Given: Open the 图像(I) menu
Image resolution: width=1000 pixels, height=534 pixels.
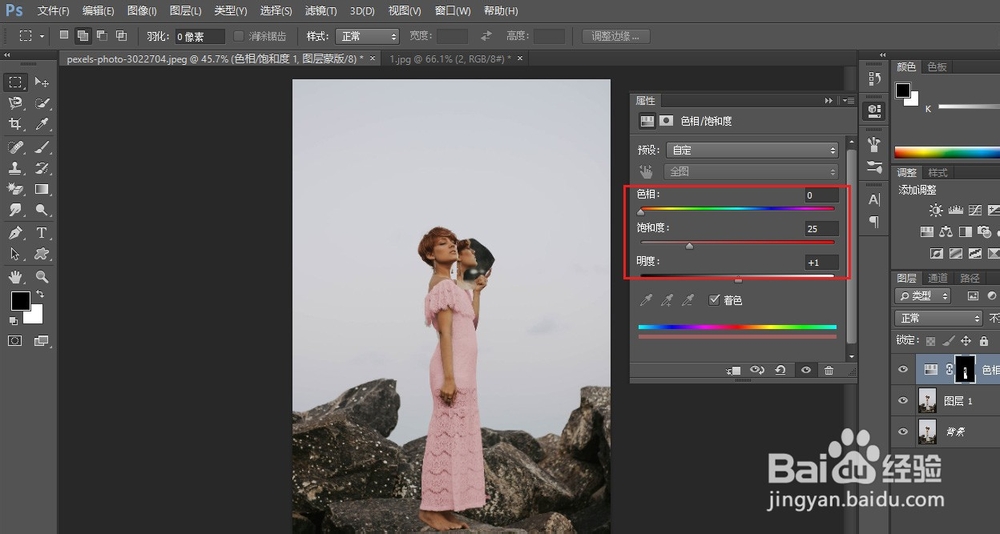Looking at the screenshot, I should pos(142,11).
